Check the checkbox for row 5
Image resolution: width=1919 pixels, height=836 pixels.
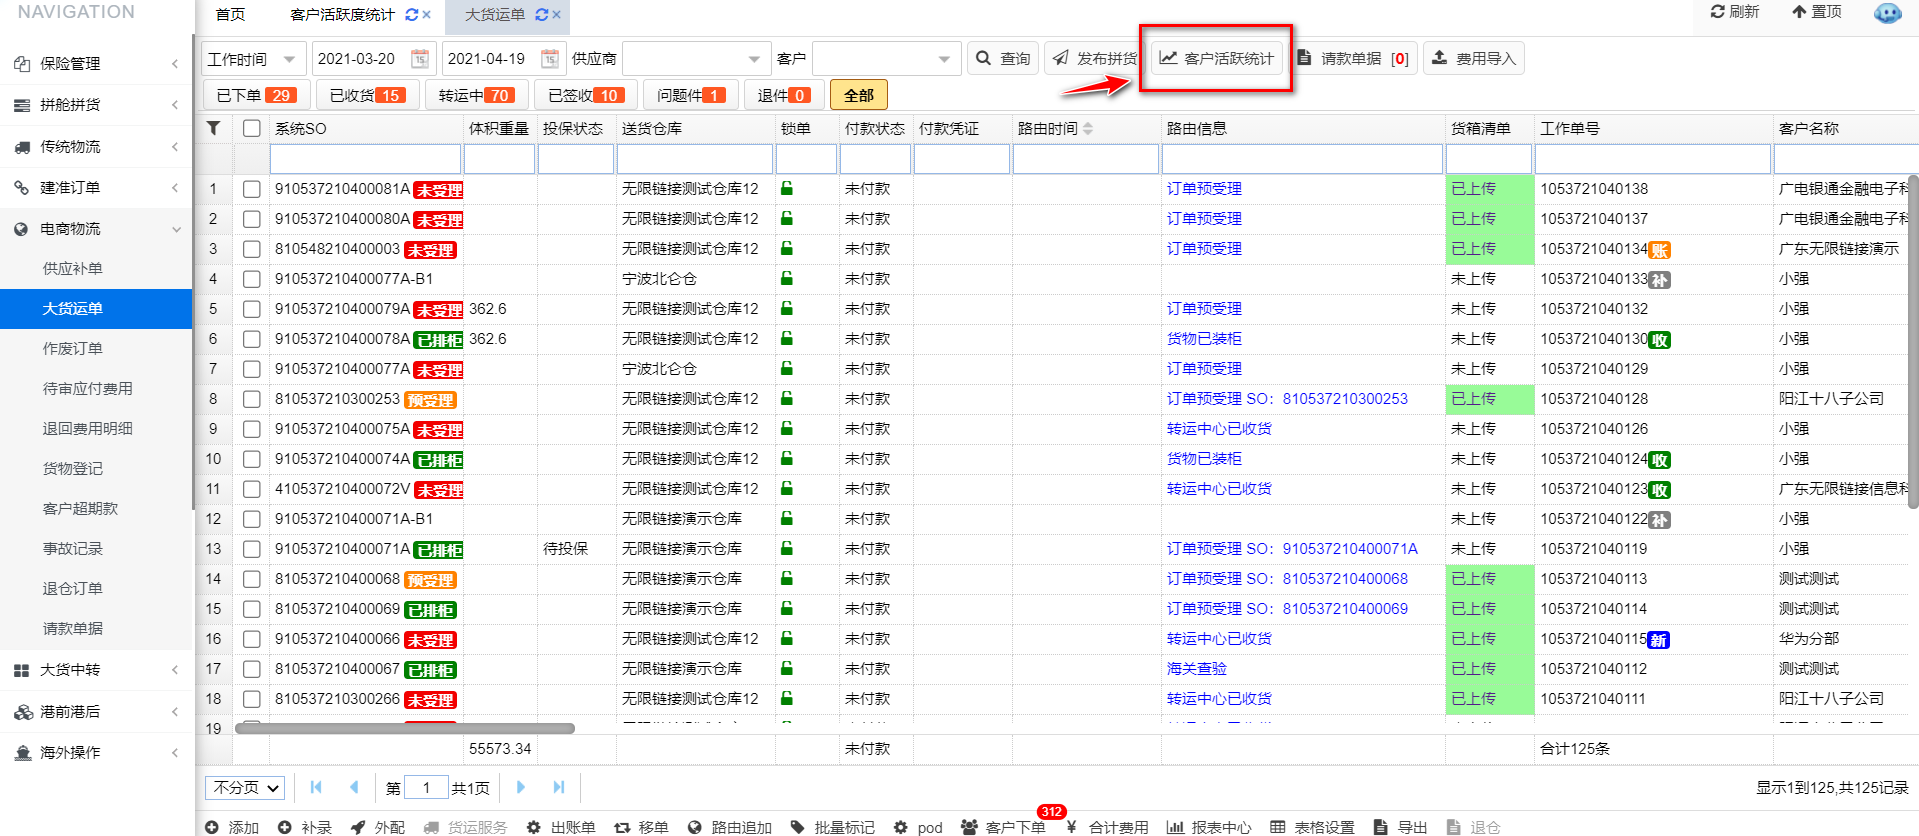(x=252, y=309)
